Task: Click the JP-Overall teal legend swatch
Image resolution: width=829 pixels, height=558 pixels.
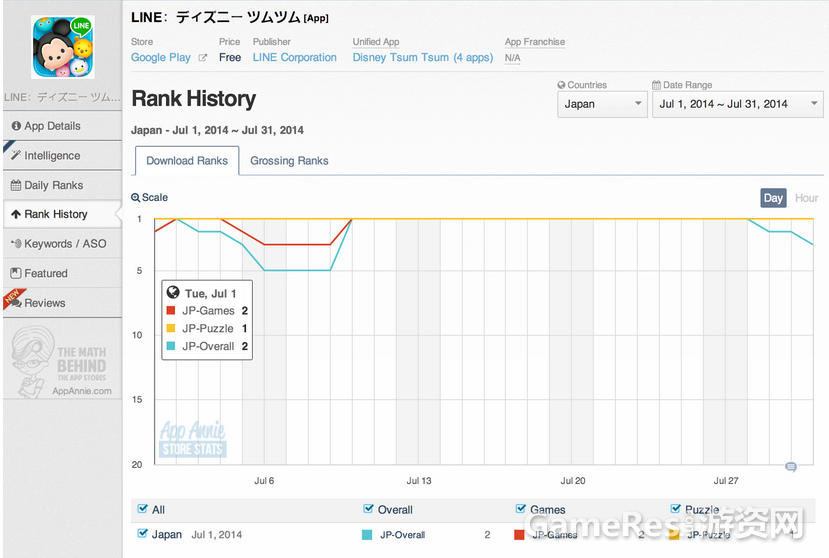Action: 367,535
